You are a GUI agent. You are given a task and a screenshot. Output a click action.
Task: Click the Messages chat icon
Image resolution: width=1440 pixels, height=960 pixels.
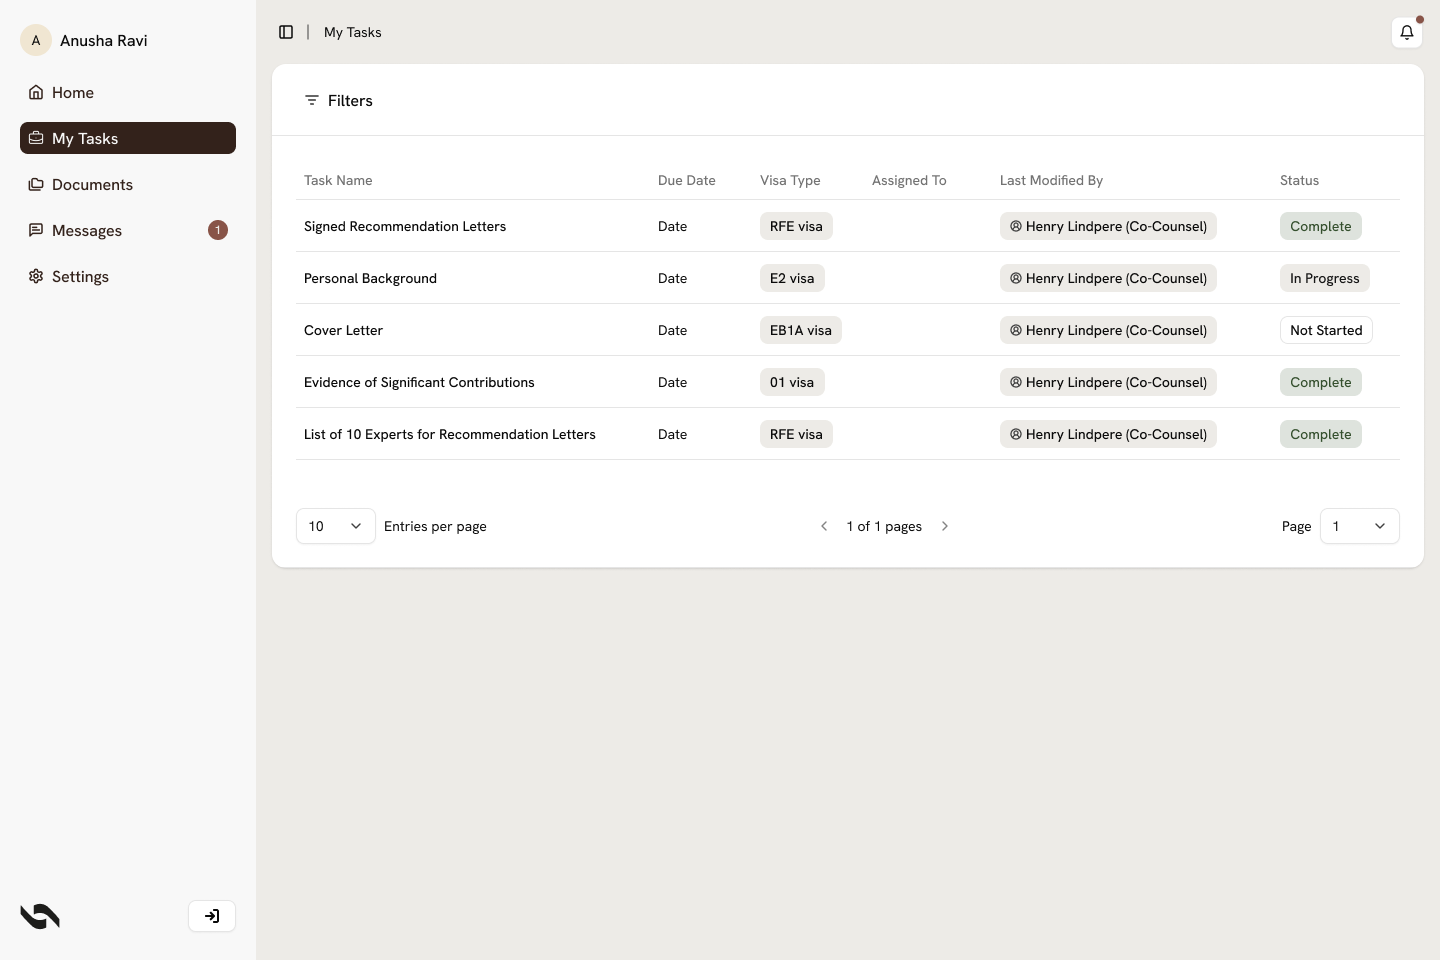(36, 230)
